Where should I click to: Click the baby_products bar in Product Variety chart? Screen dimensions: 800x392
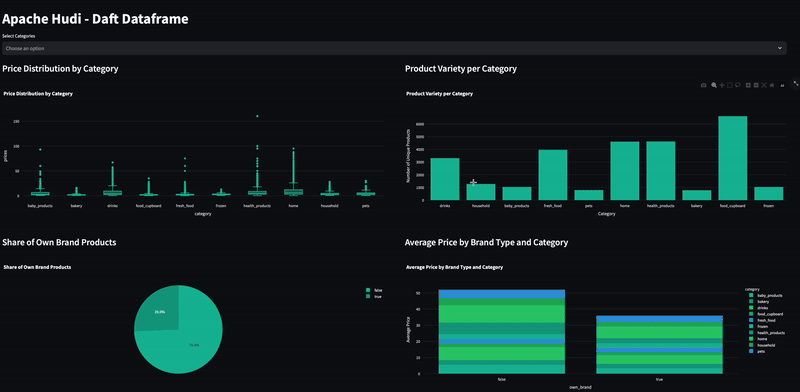(x=516, y=193)
